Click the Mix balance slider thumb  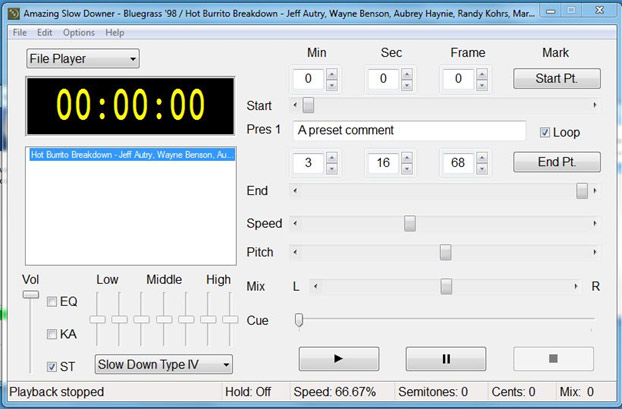(x=446, y=286)
